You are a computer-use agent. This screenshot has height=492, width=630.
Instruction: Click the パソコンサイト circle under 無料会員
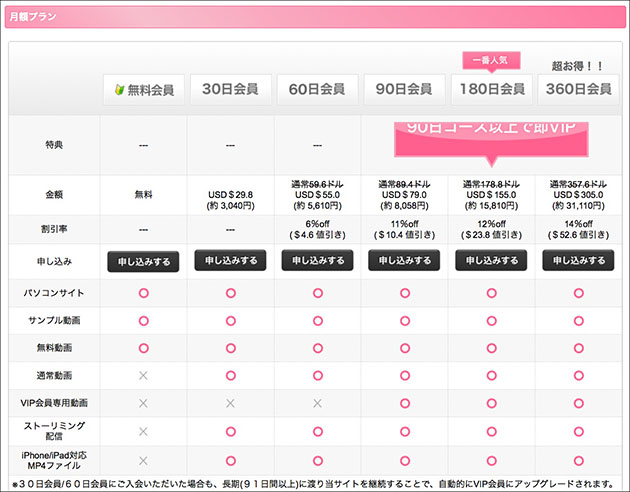point(143,293)
